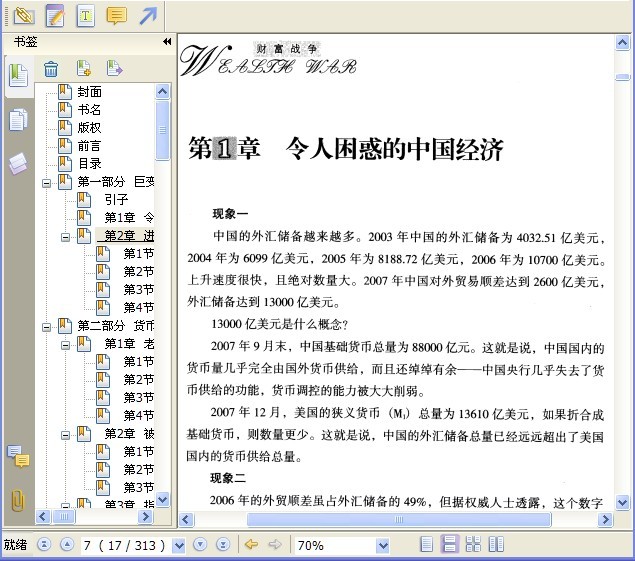Click the page number field 7 (17/313)
The image size is (635, 561).
[x=126, y=546]
